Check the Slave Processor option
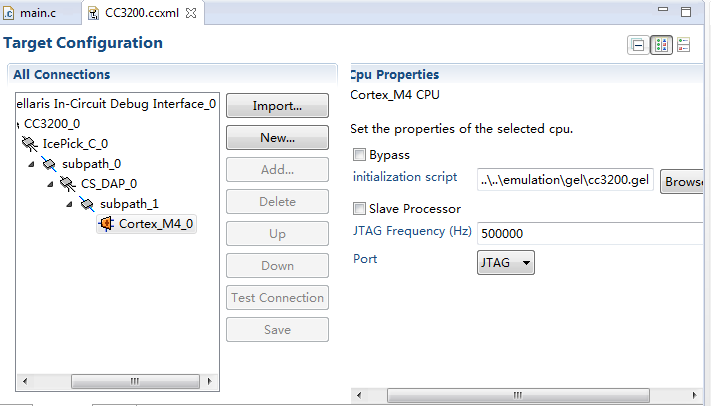This screenshot has height=406, width=711. [359, 209]
